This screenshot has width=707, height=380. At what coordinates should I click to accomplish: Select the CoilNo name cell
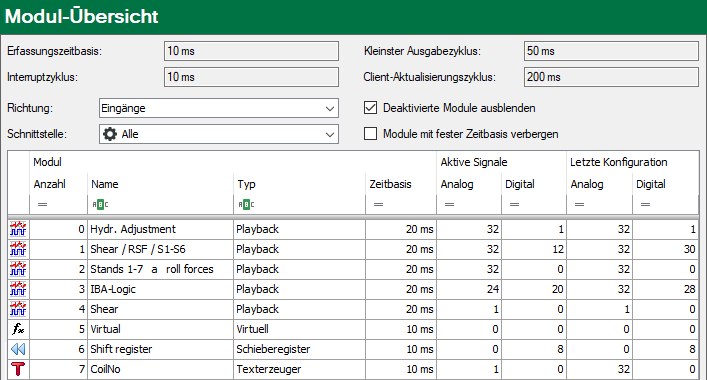click(161, 369)
